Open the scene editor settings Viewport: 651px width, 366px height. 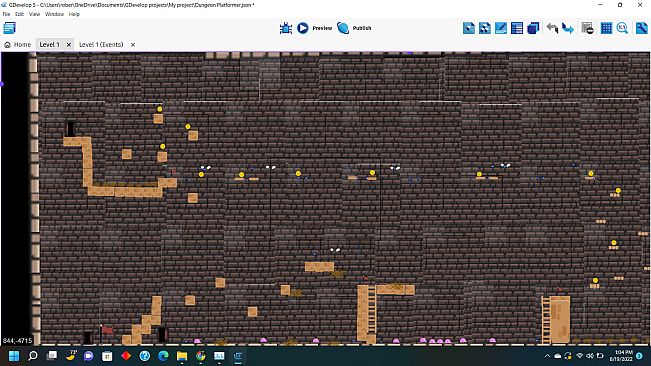(x=641, y=28)
